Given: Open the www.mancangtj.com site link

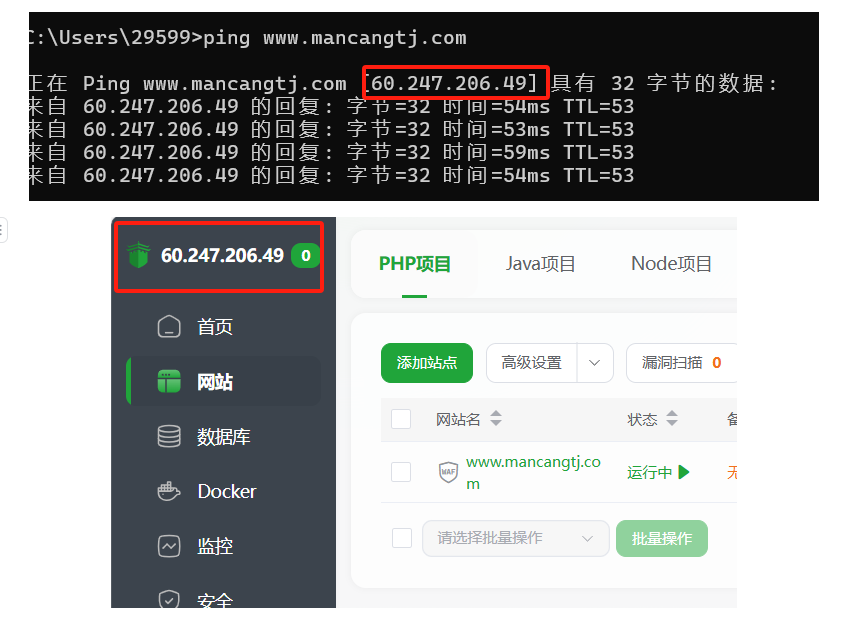Looking at the screenshot, I should coord(533,473).
